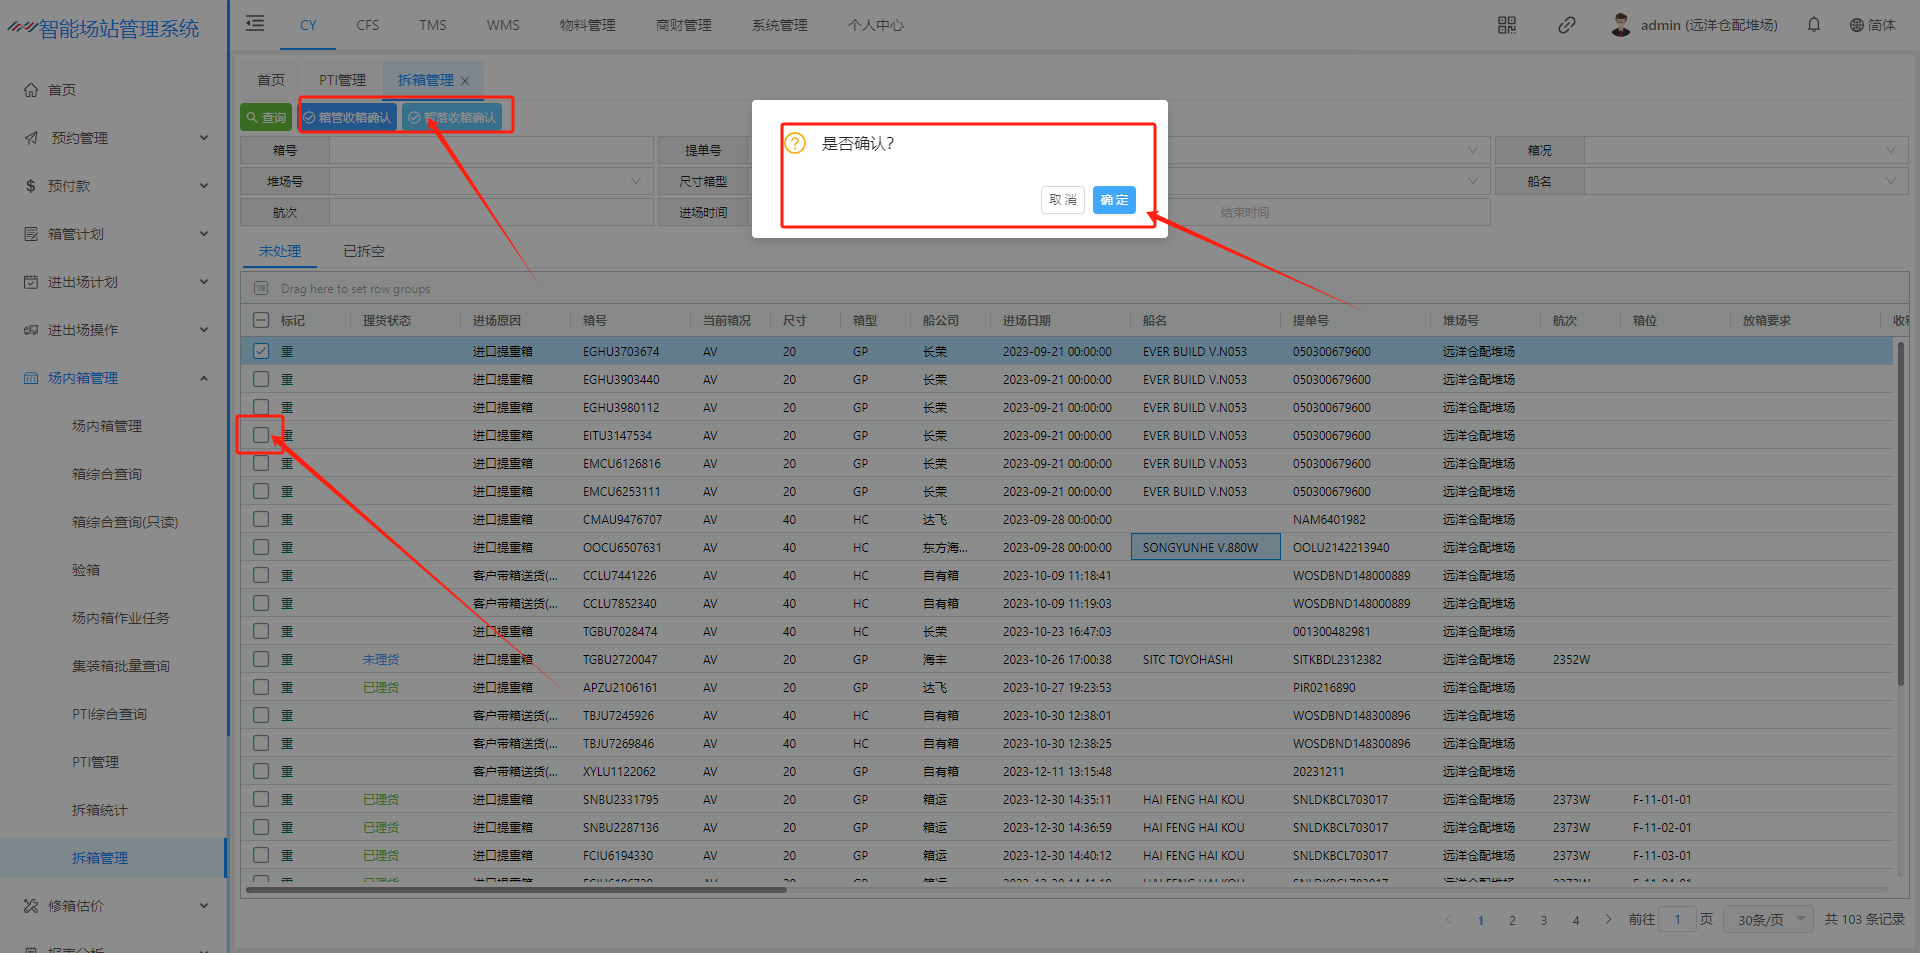The height and width of the screenshot is (953, 1920).
Task: Open the 30条/页 page size dropdown
Action: pyautogui.click(x=1767, y=919)
